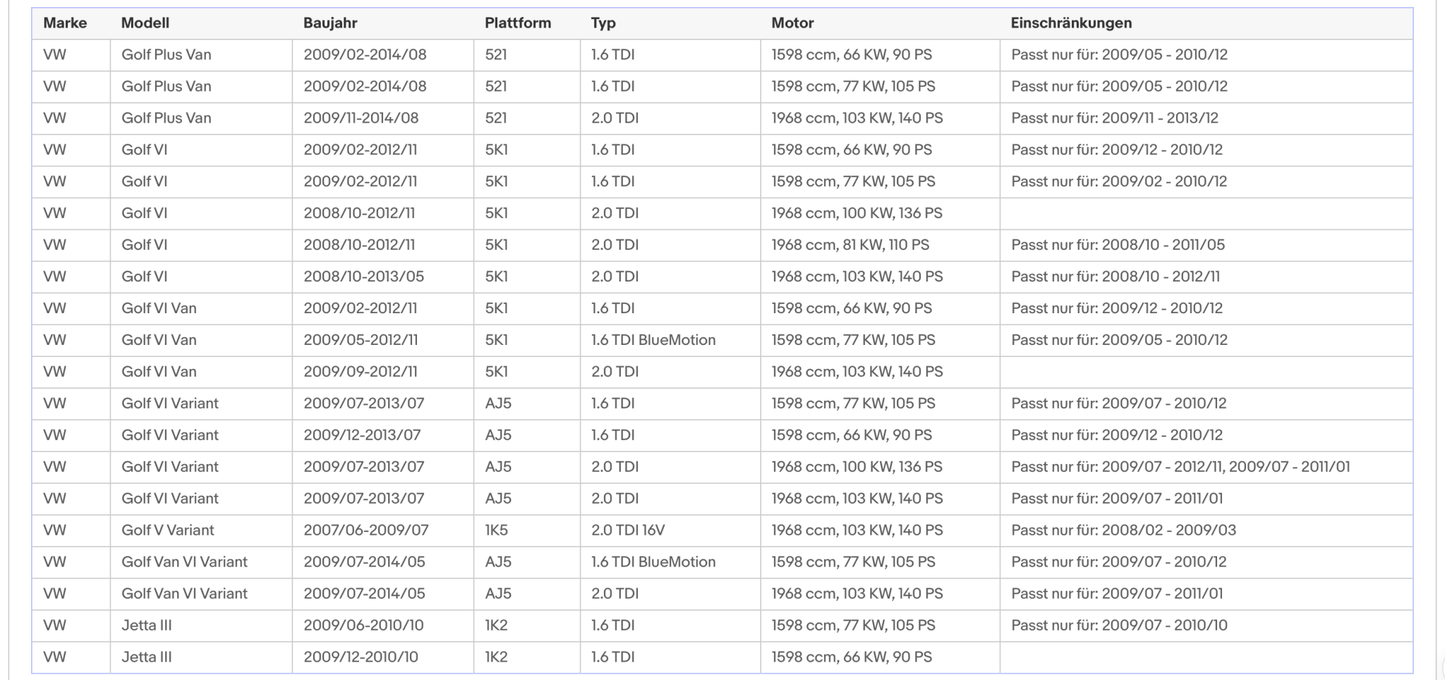Click the Einschränkungen column header
The width and height of the screenshot is (1445, 680).
1071,23
